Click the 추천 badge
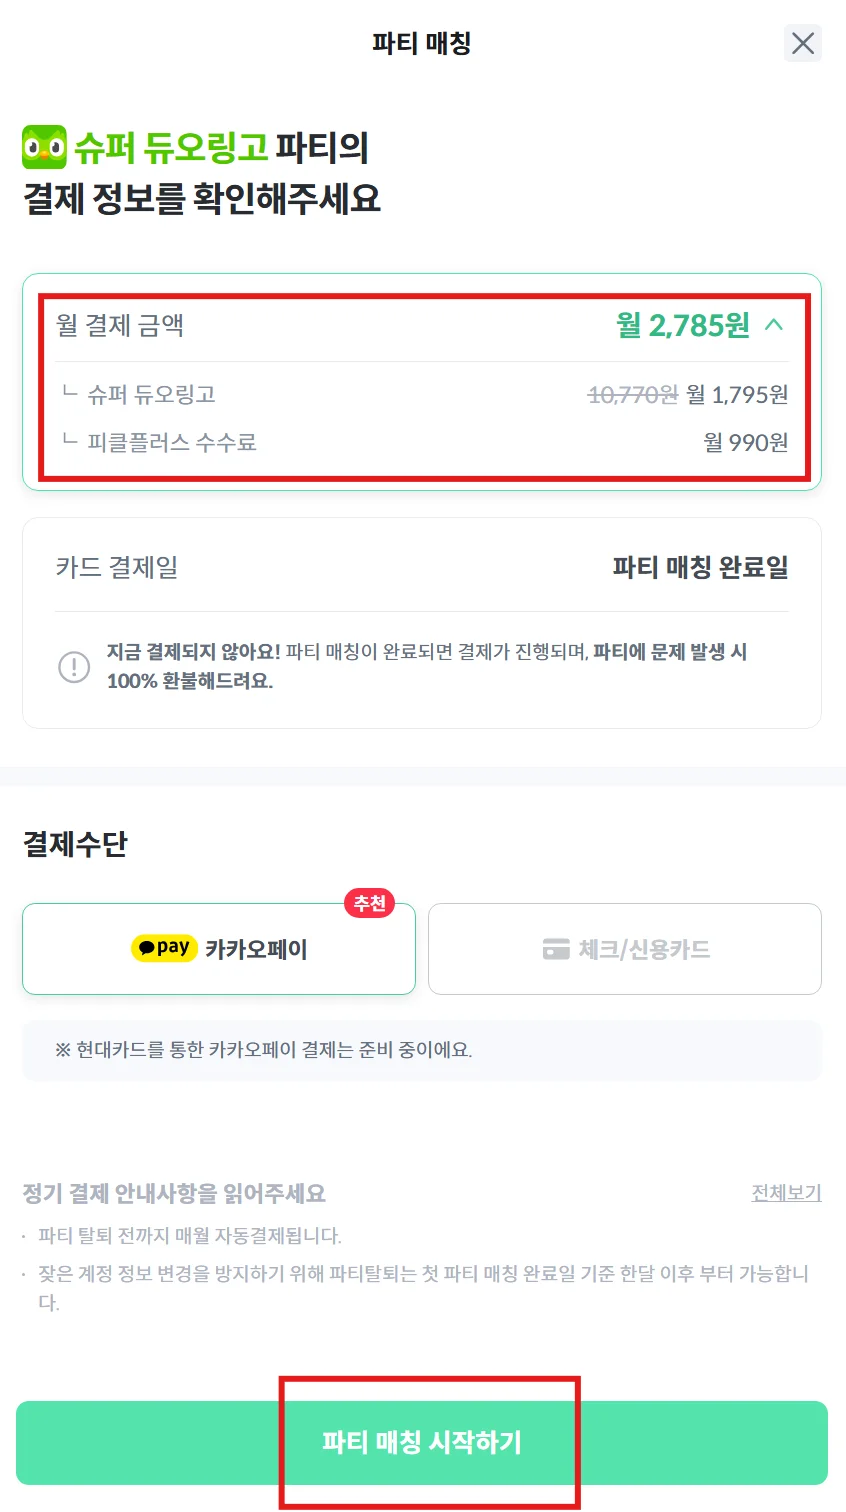This screenshot has height=1512, width=846. [x=369, y=903]
